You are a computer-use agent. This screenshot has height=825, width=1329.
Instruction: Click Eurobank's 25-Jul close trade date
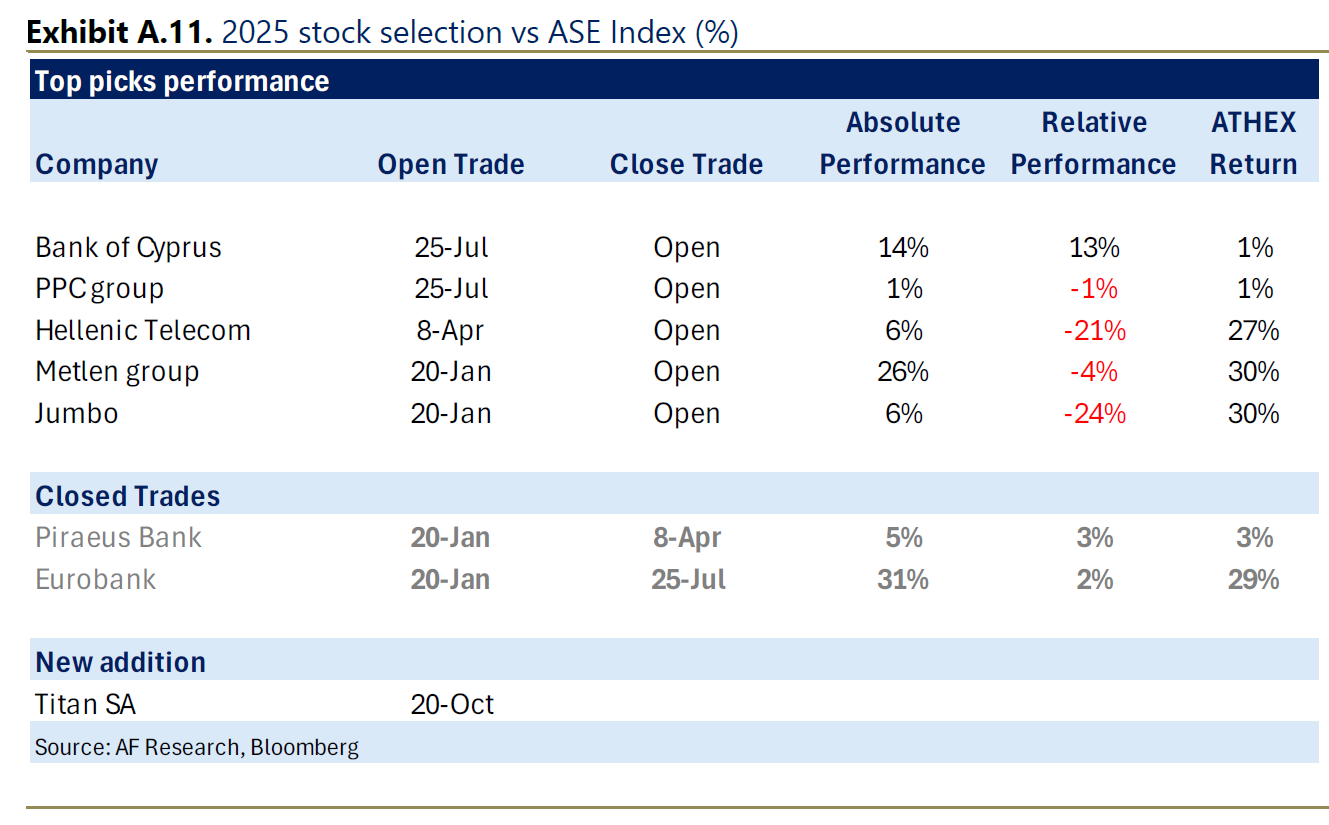[686, 579]
